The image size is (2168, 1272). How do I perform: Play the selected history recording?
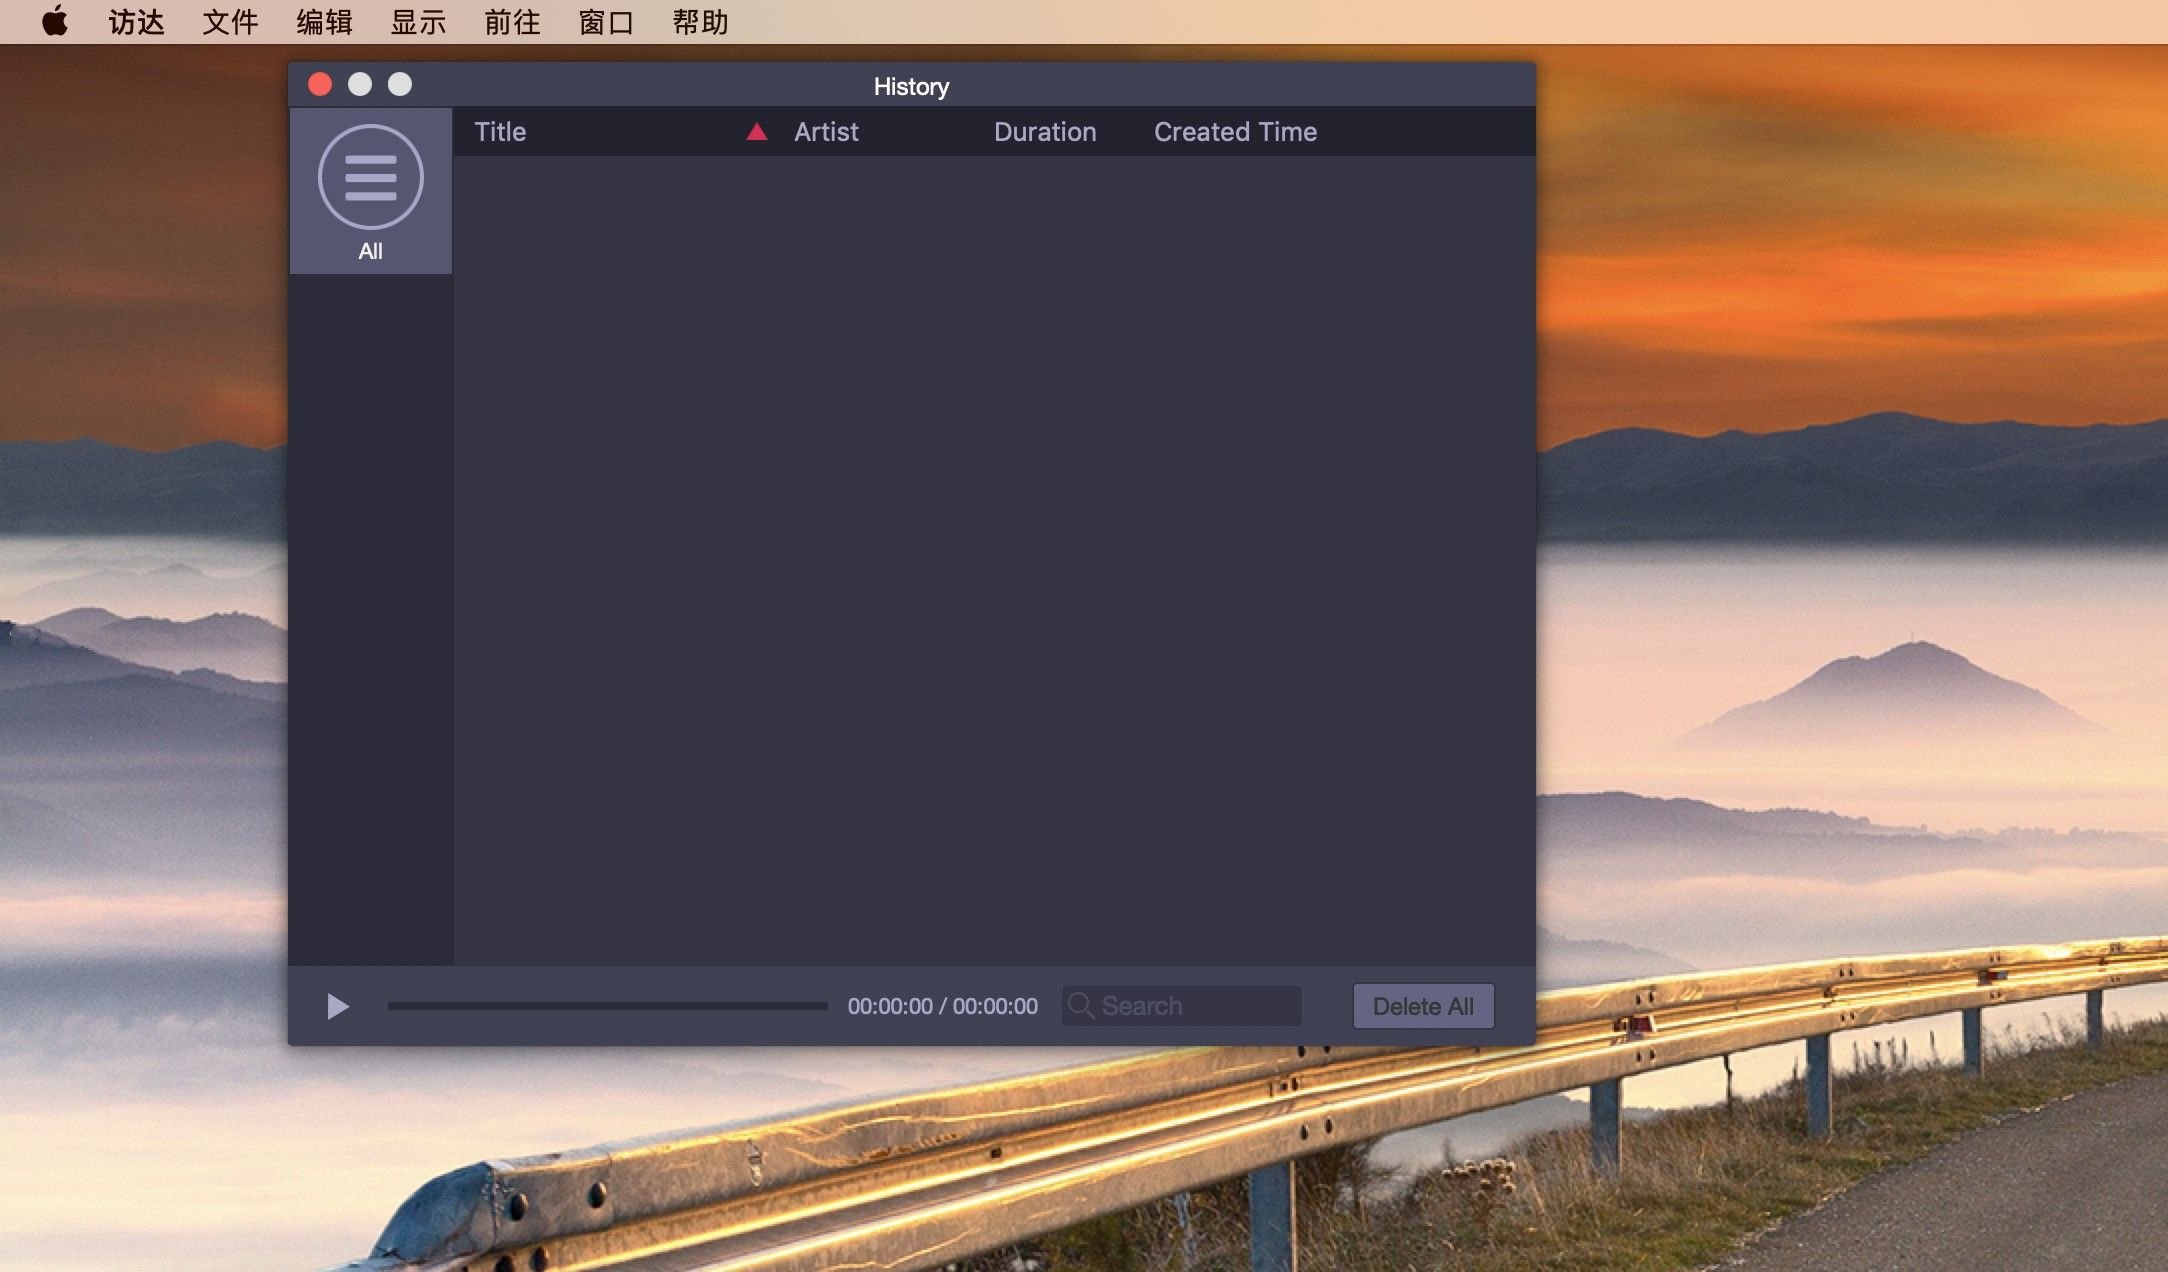(x=338, y=1006)
